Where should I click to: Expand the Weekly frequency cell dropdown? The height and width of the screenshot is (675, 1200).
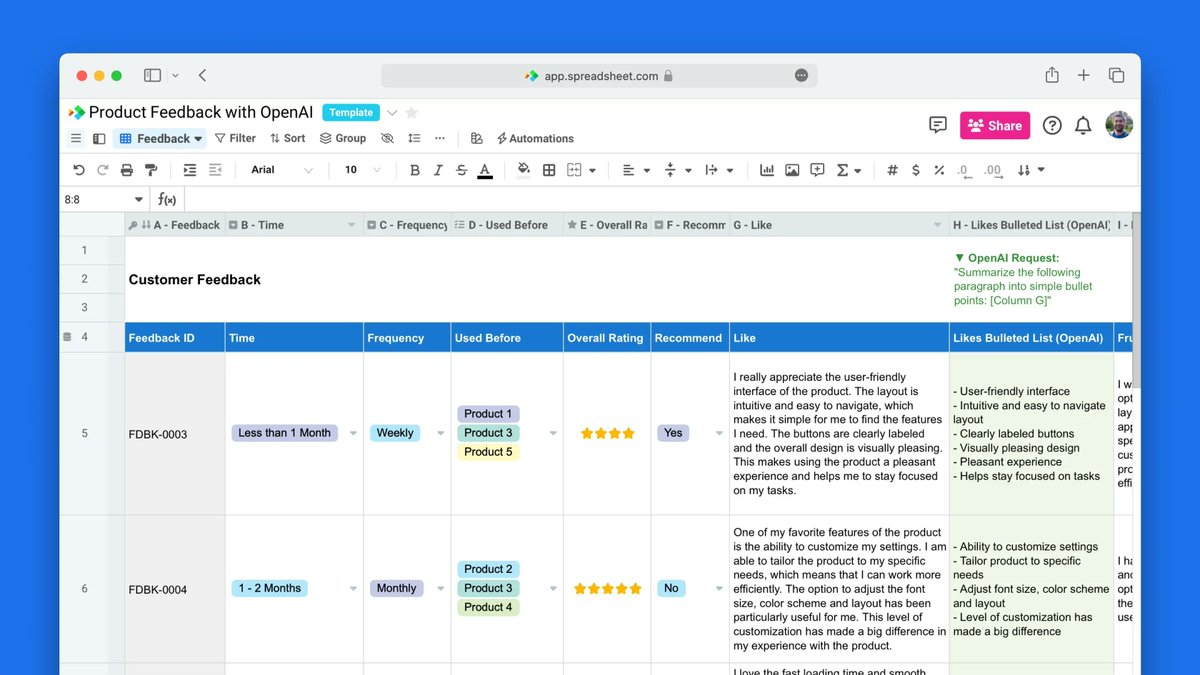pos(440,433)
